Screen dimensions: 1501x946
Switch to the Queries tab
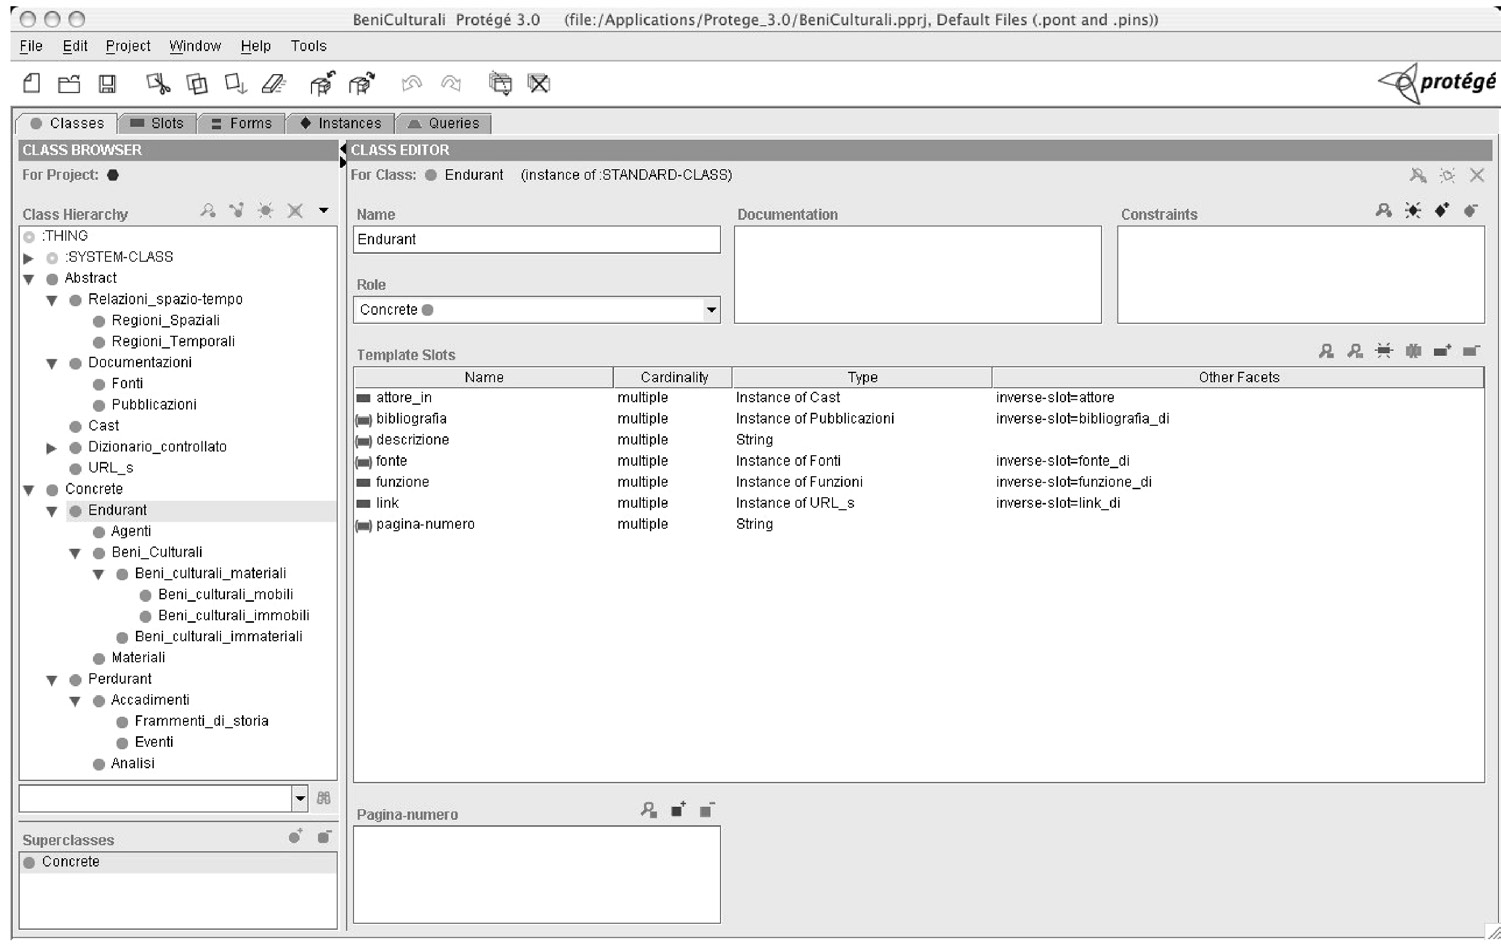(x=443, y=123)
